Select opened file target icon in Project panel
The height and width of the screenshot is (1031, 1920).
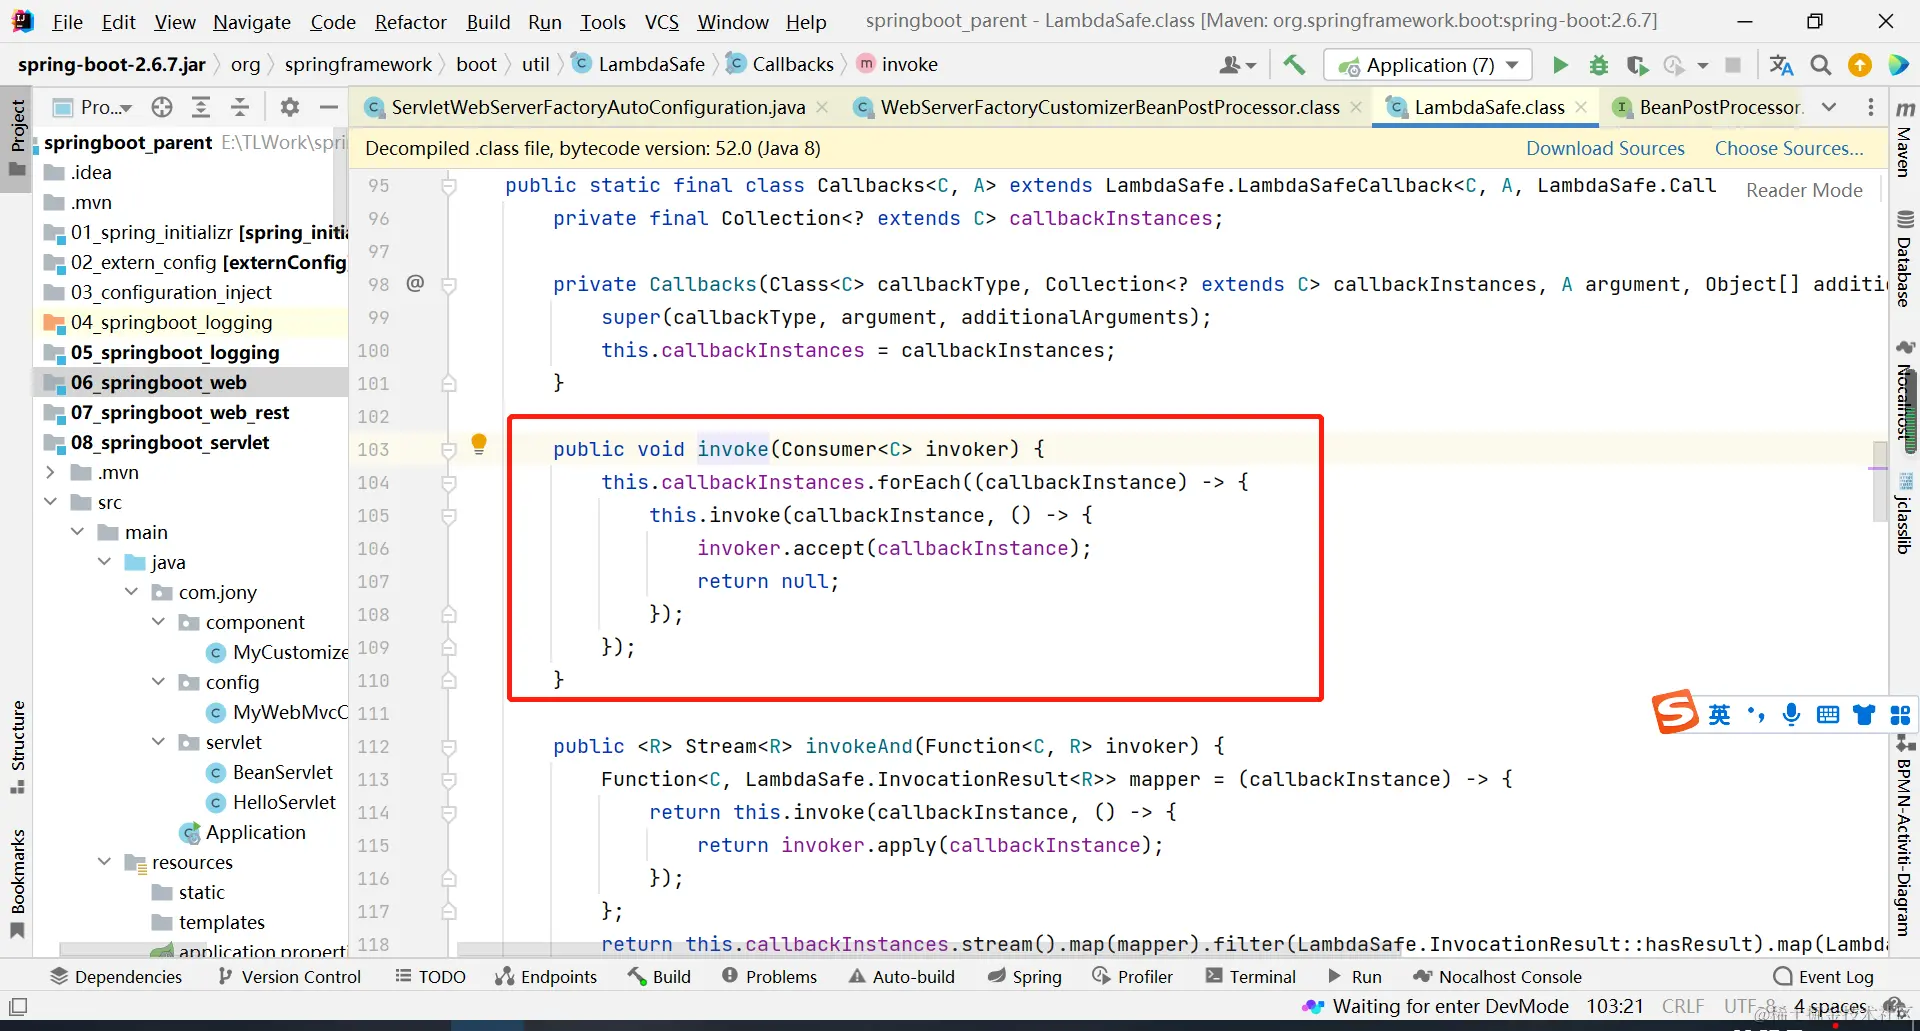pos(162,107)
